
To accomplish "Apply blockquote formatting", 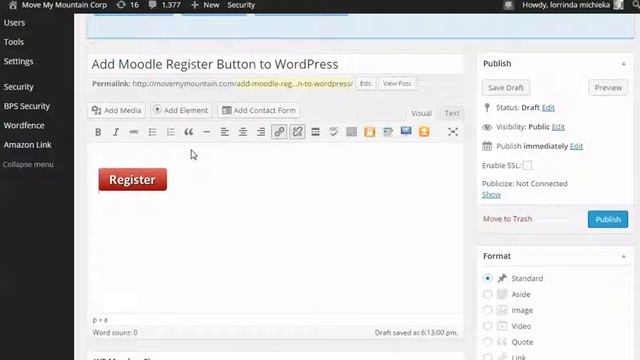I will [x=188, y=132].
